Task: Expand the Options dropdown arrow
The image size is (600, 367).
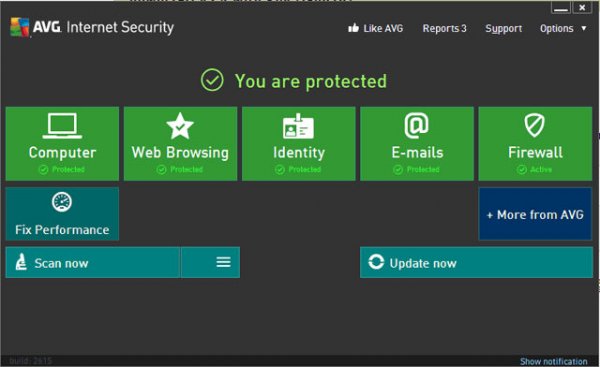Action: coord(584,28)
